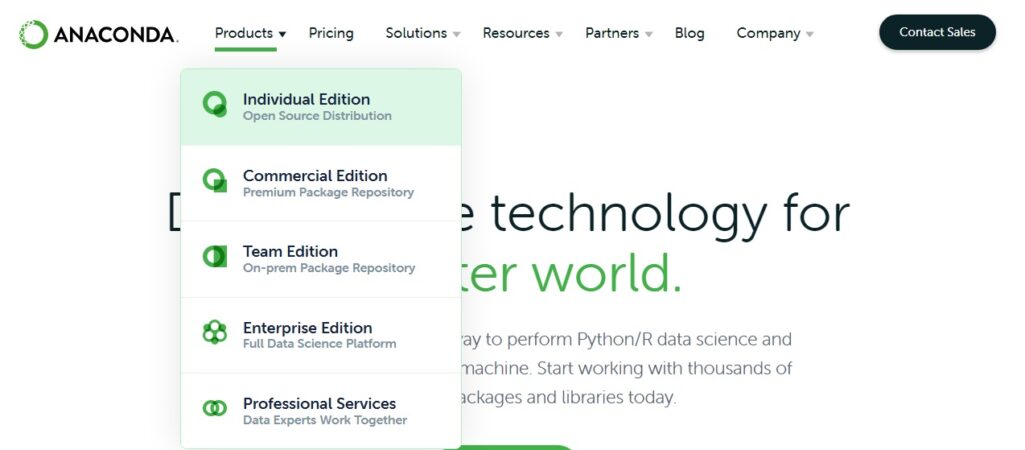Click the 'On-prem Package Repository' subtitle
Screen dimensions: 1025x450
click(x=329, y=268)
